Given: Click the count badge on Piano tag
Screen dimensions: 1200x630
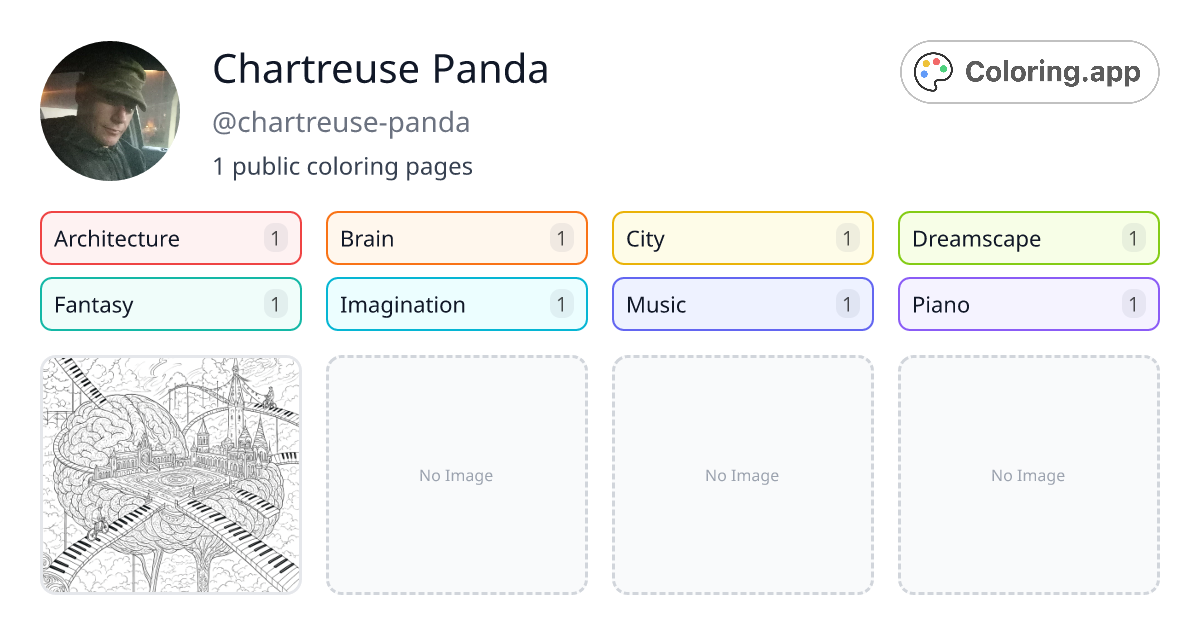Looking at the screenshot, I should click(1133, 304).
